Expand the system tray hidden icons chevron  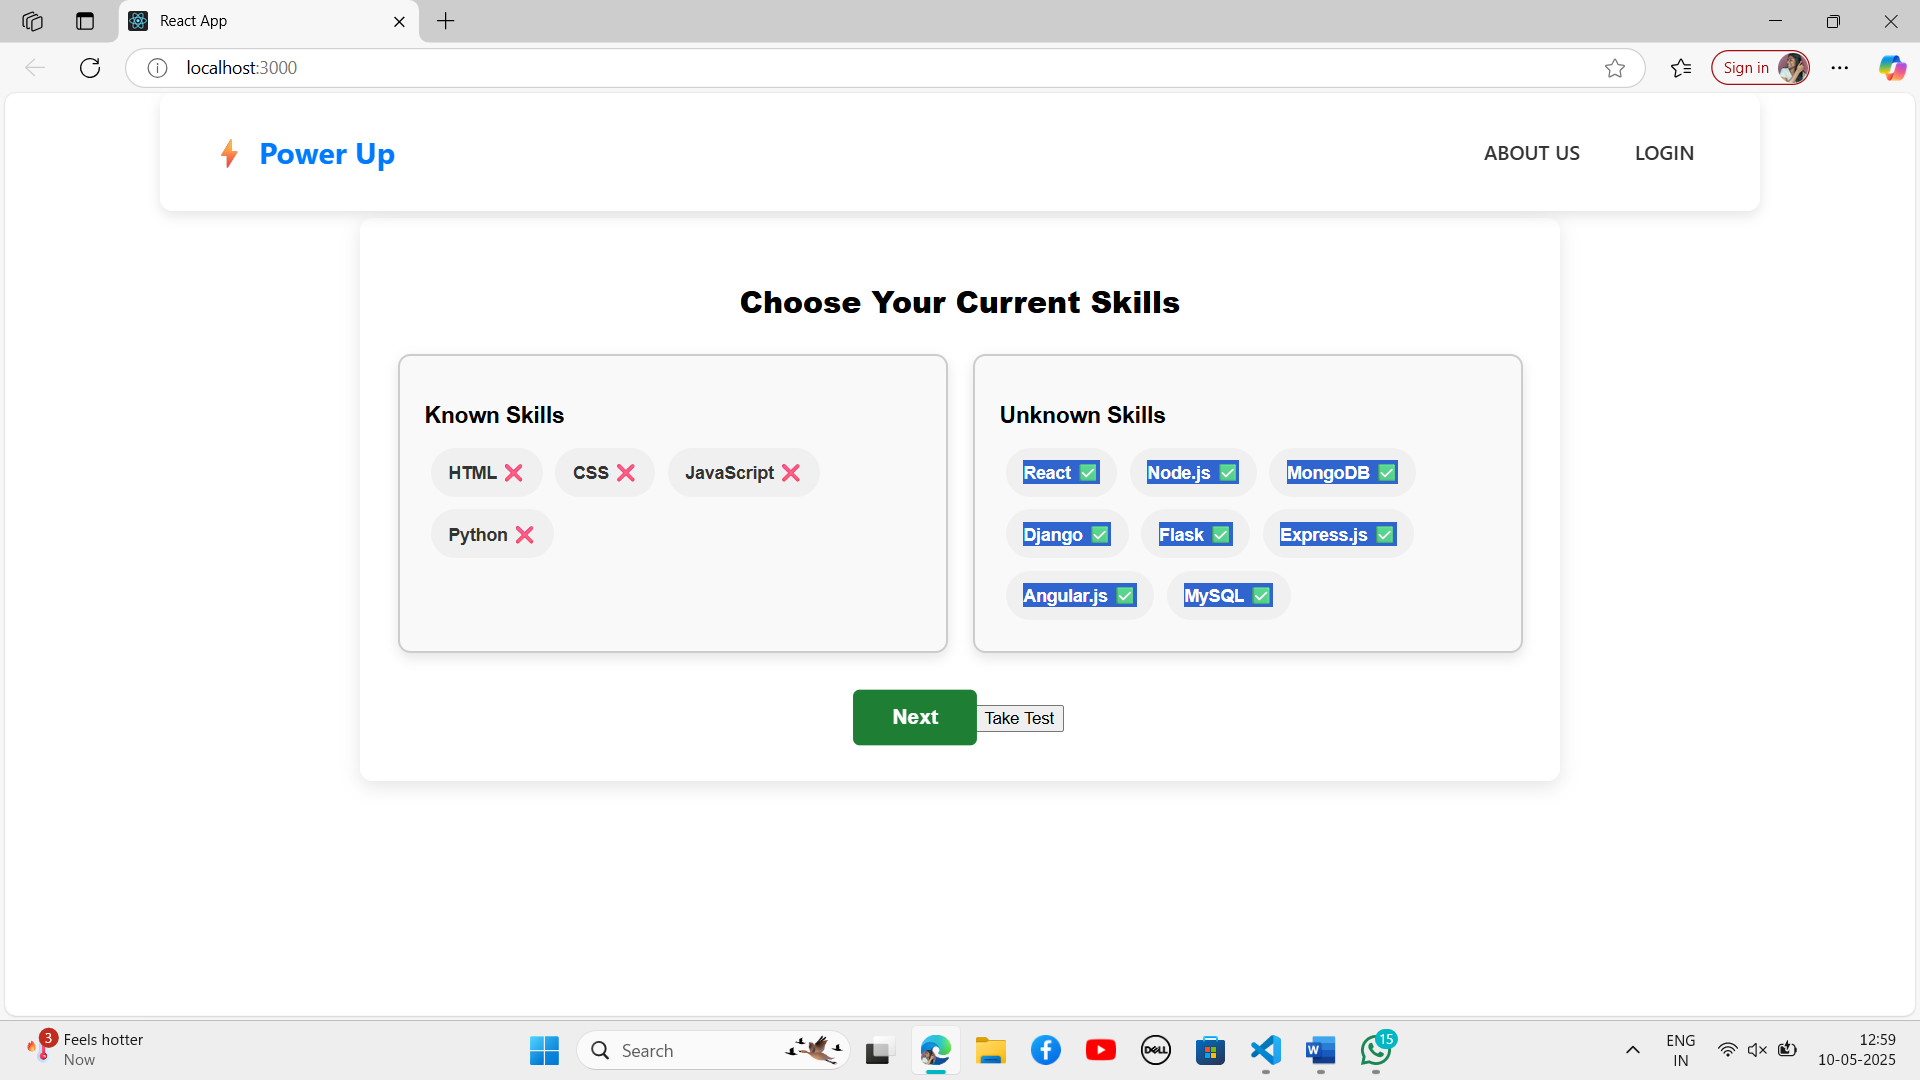click(1632, 1050)
